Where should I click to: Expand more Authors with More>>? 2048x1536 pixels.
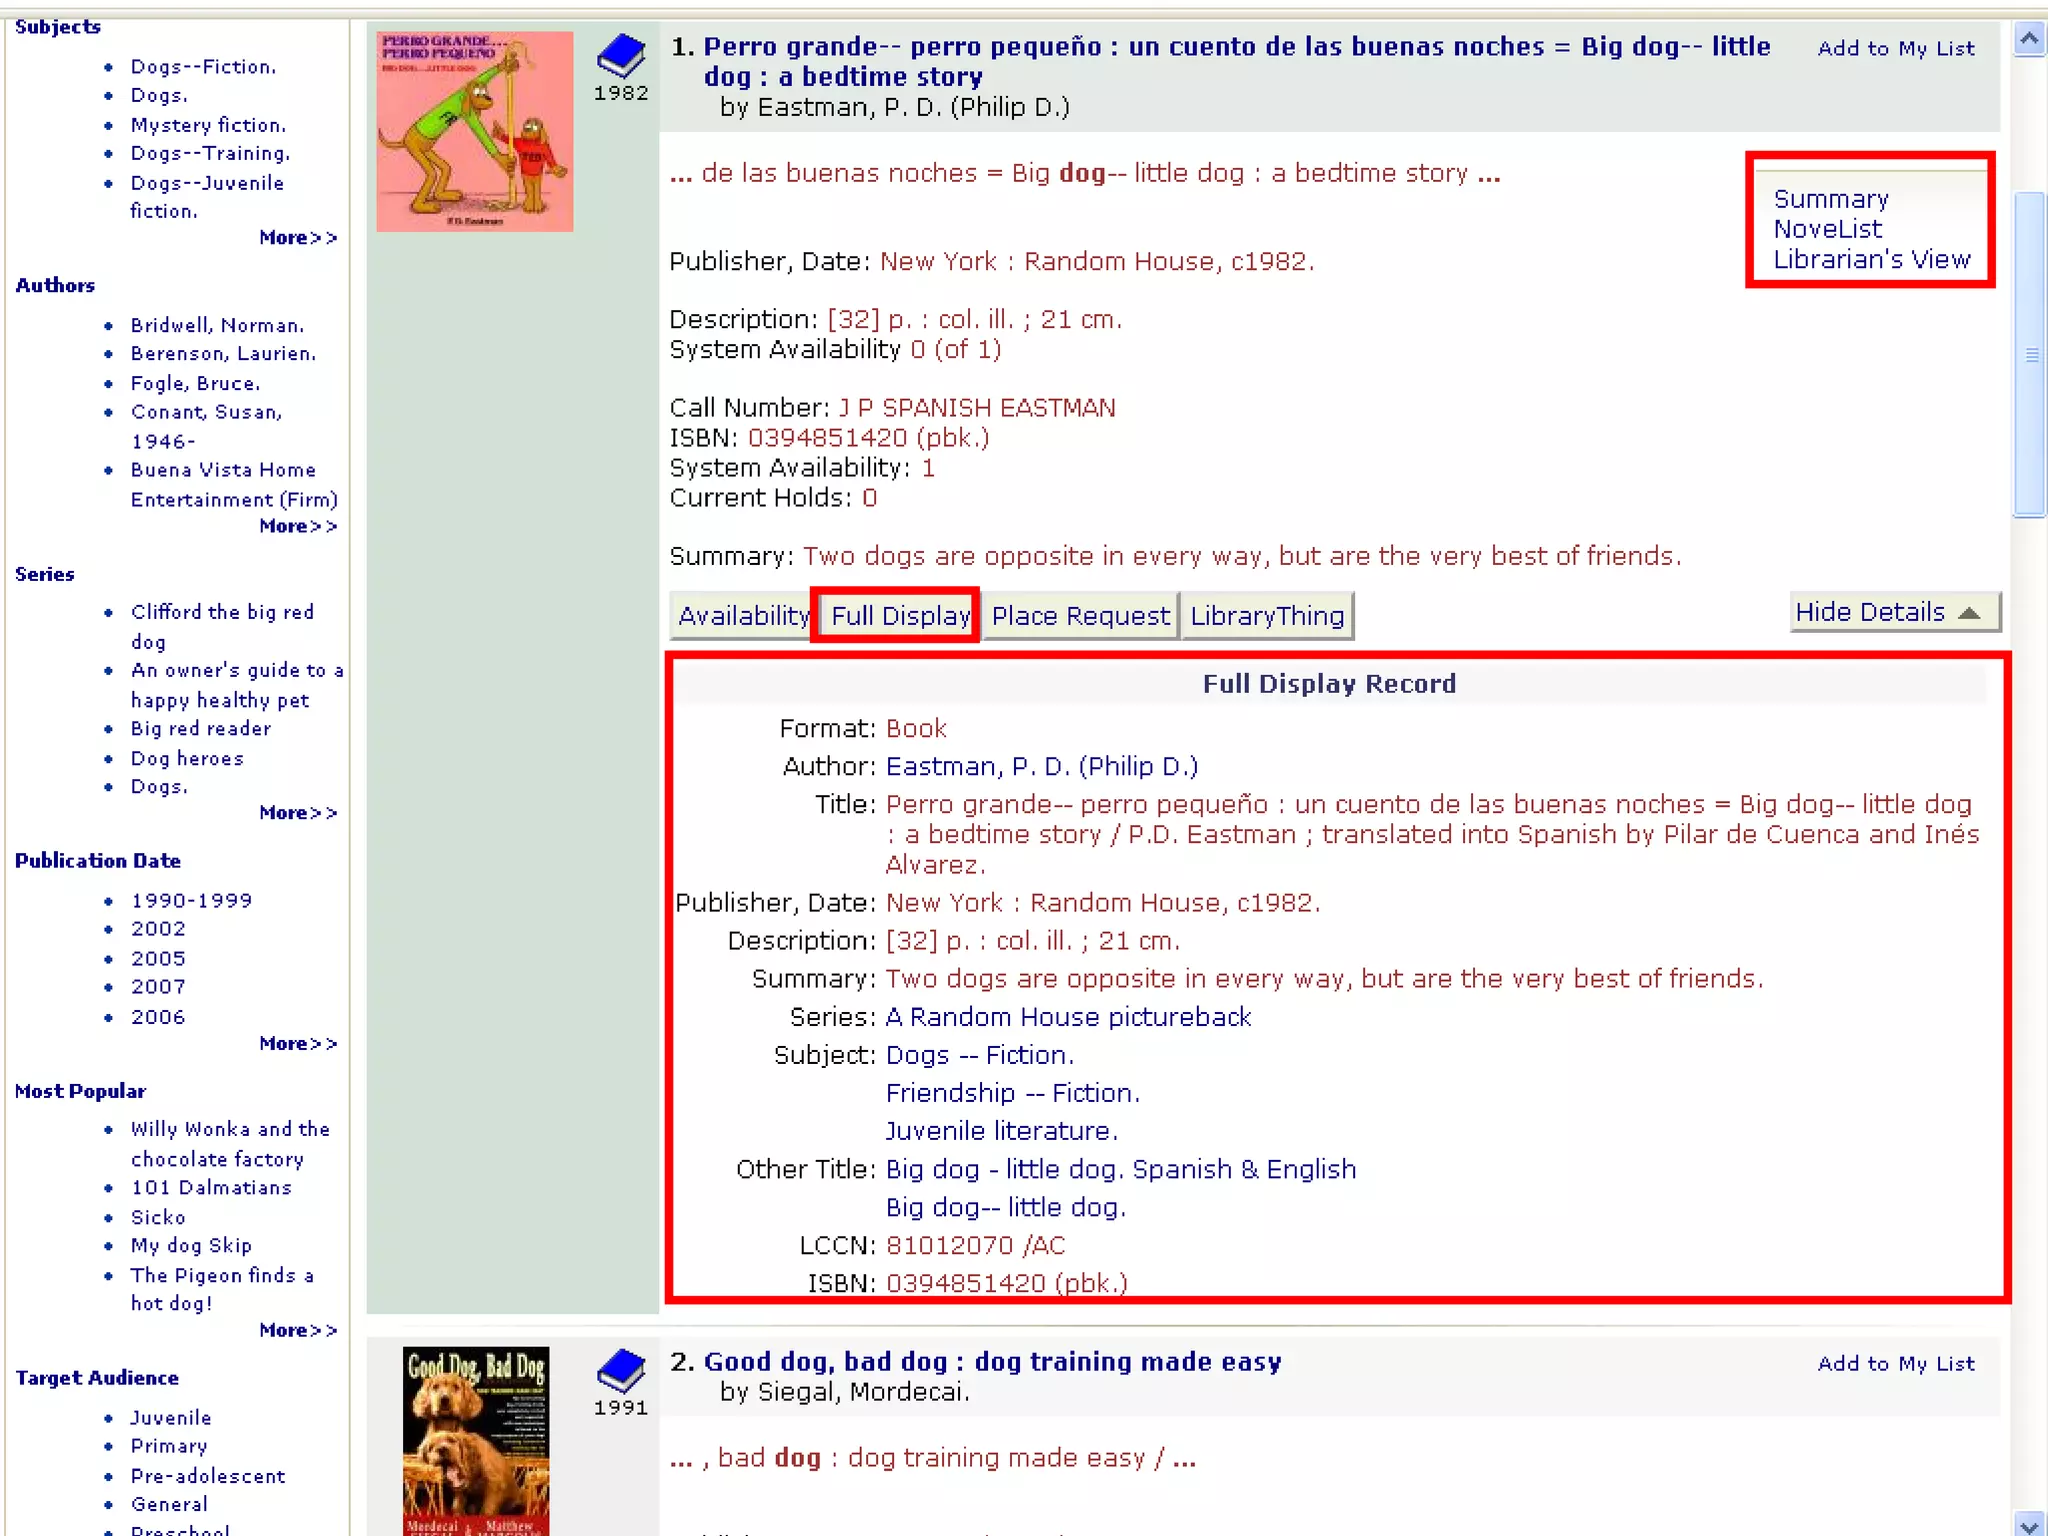pyautogui.click(x=297, y=526)
